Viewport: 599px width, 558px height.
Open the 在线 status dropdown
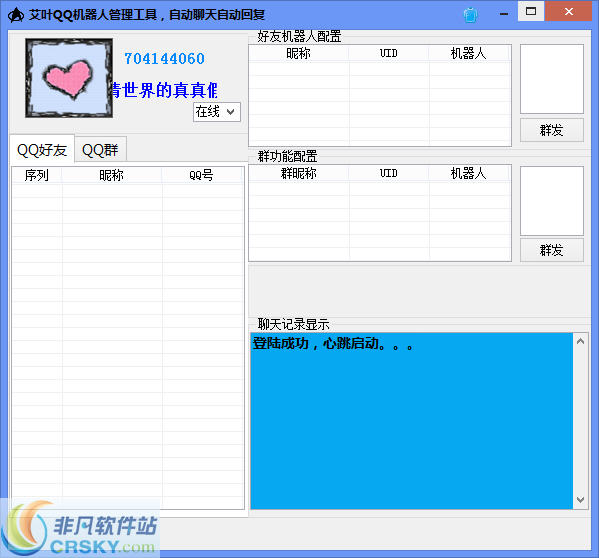pos(217,112)
